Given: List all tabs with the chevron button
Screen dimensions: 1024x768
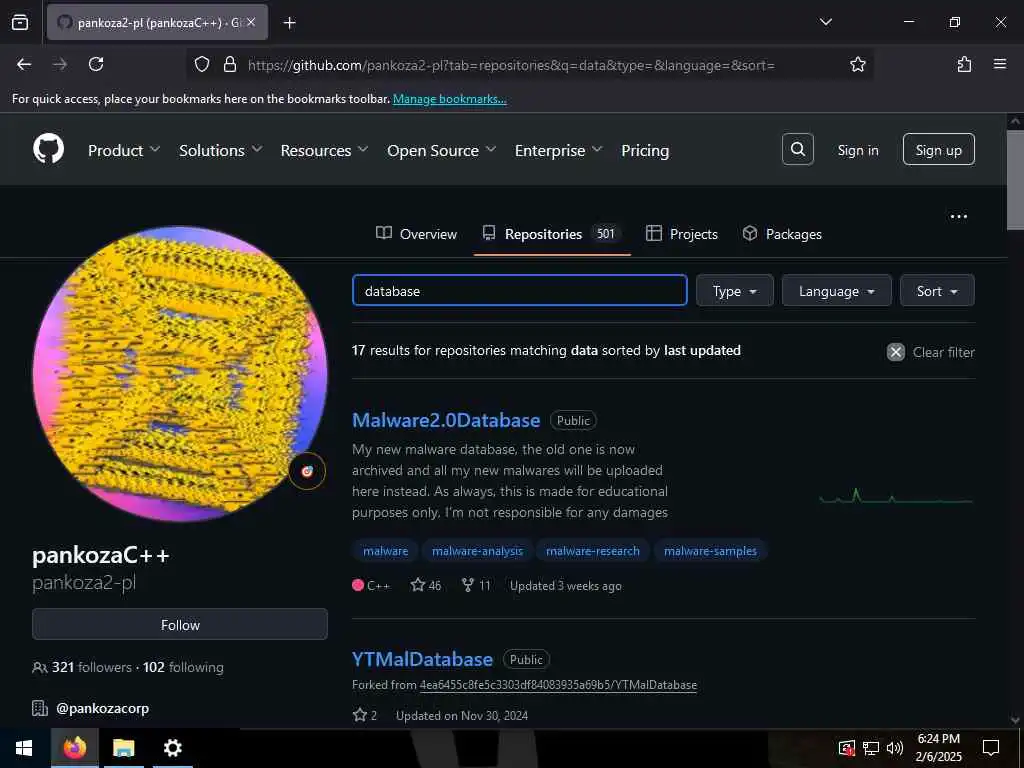Looking at the screenshot, I should [x=825, y=22].
